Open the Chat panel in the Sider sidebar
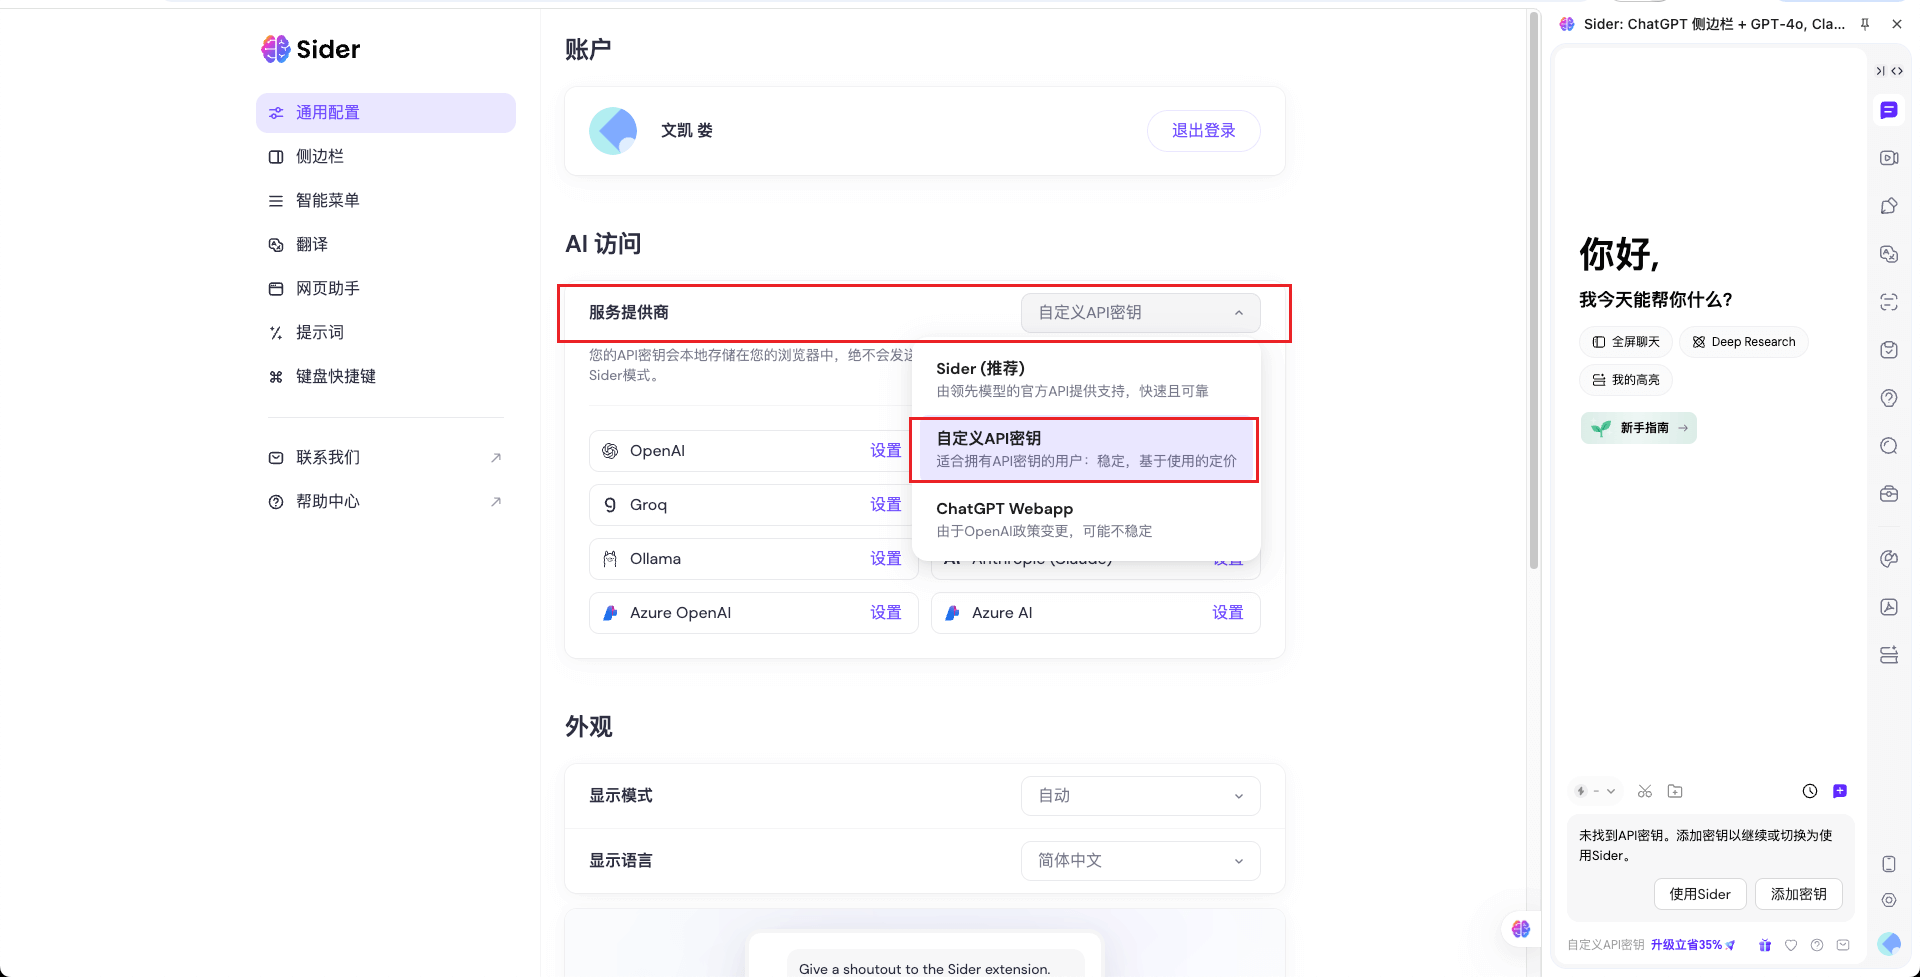This screenshot has height=977, width=1920. [1889, 110]
